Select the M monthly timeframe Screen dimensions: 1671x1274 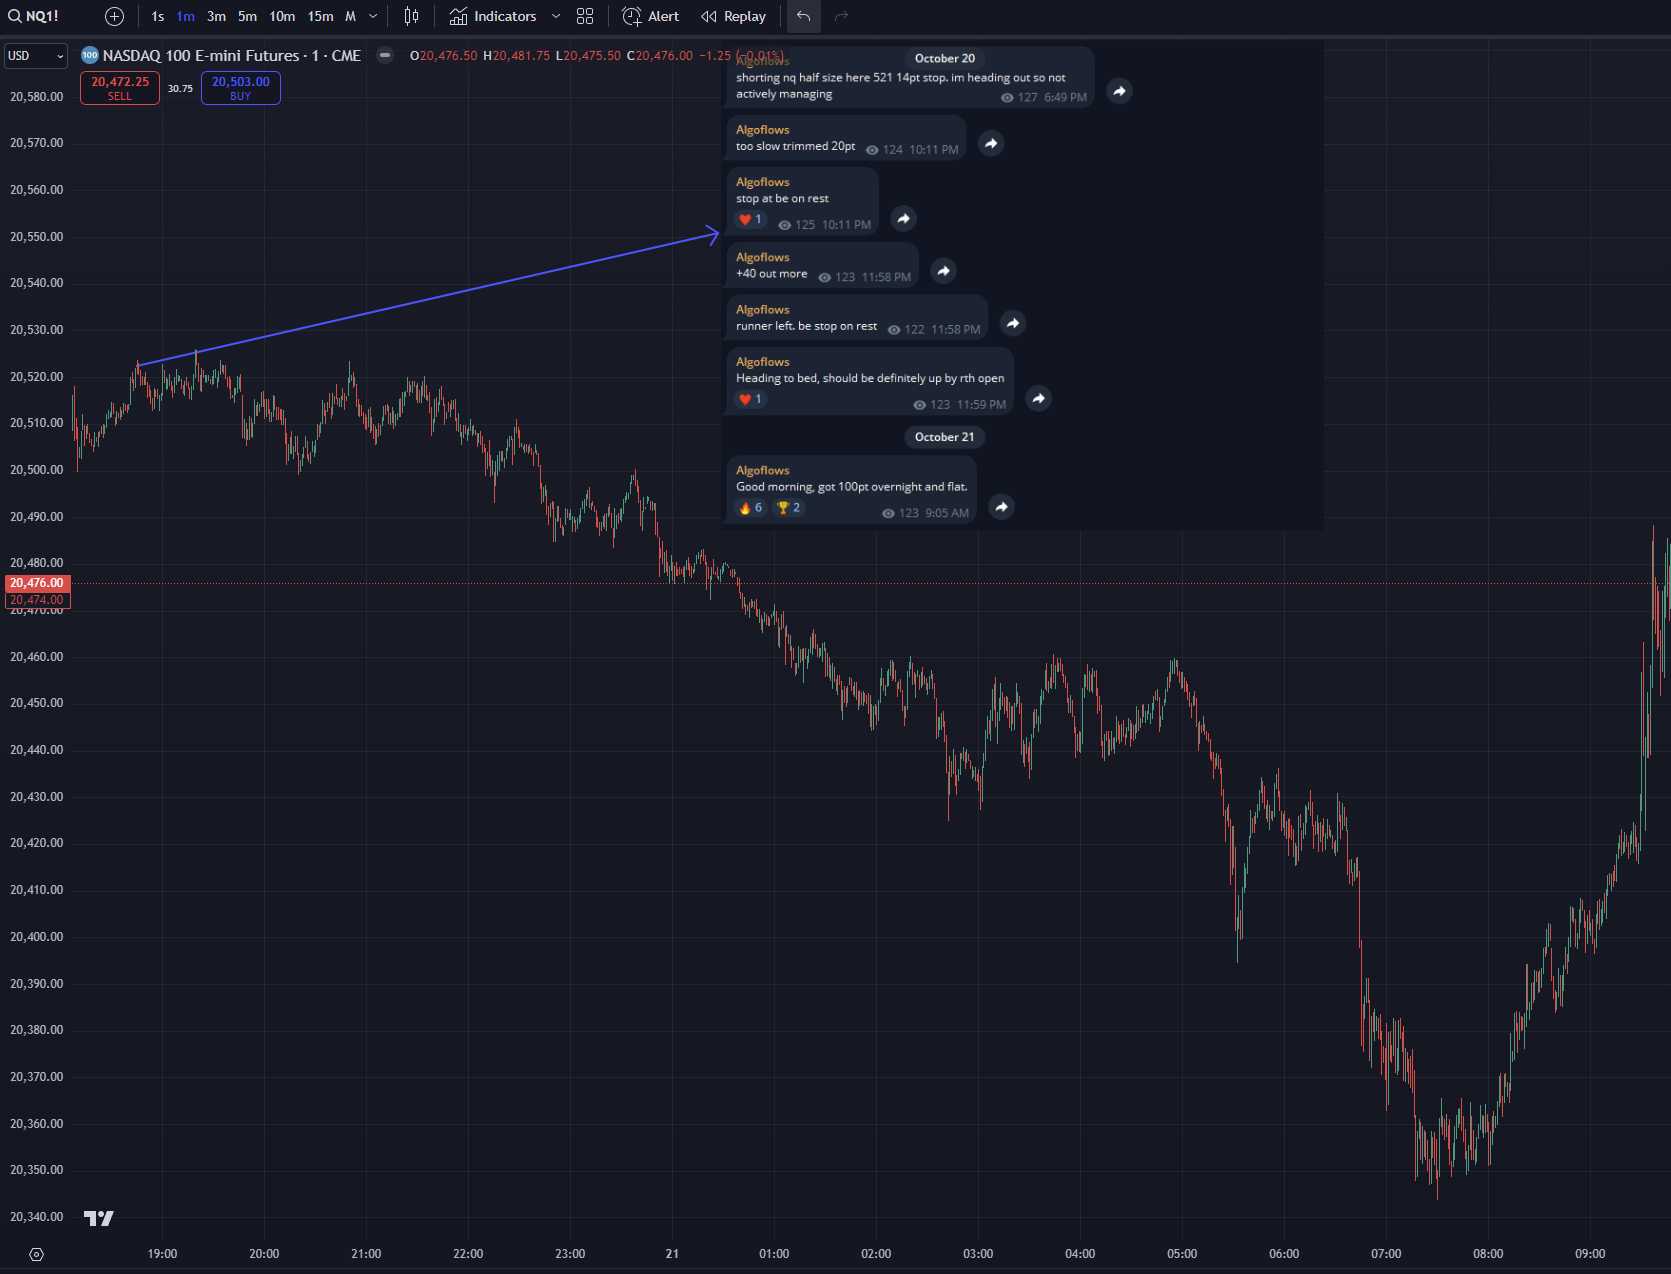pyautogui.click(x=351, y=16)
